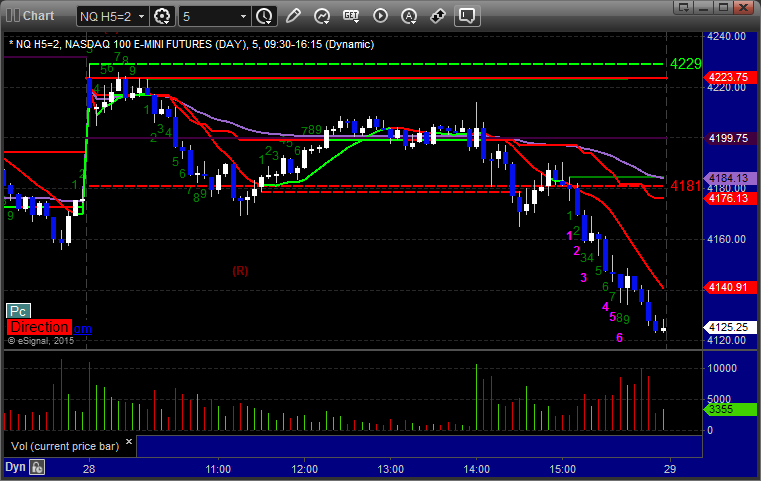Click the window link bars icon beside Chart

coord(13,16)
